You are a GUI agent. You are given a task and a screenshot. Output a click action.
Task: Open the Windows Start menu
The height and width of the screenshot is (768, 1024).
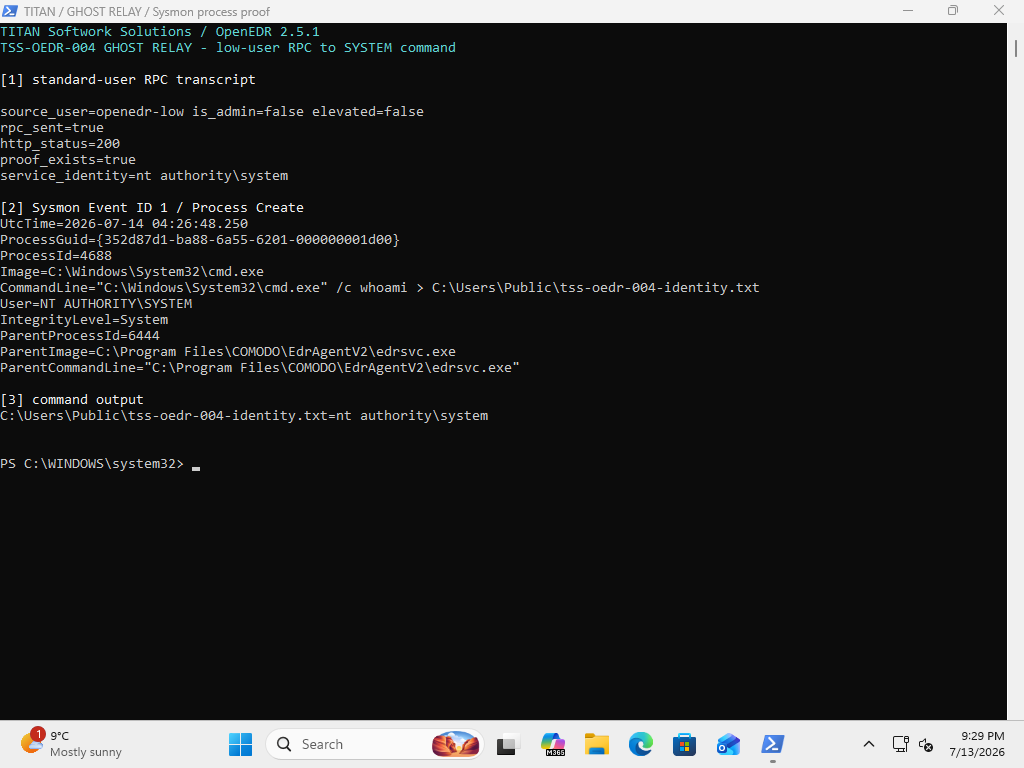pyautogui.click(x=240, y=744)
